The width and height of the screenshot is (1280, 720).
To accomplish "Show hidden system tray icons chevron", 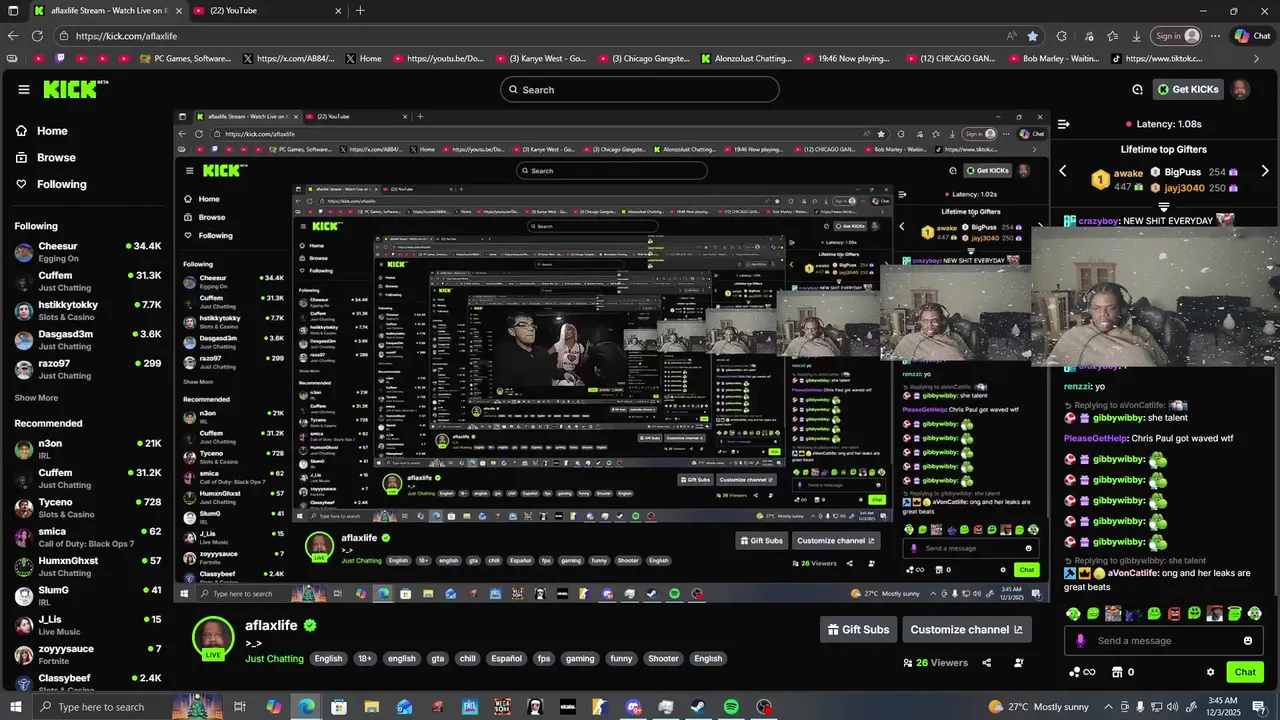I will click(1108, 707).
